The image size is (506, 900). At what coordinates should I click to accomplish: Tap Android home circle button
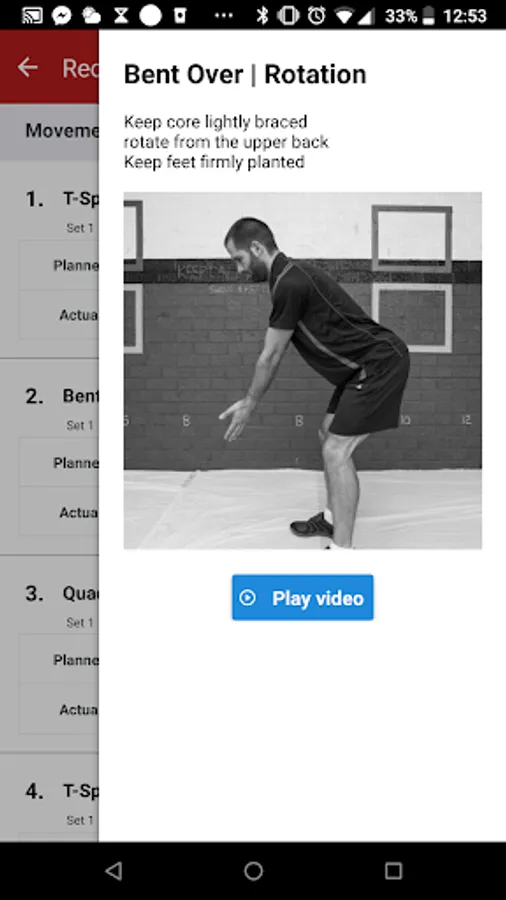(253, 871)
